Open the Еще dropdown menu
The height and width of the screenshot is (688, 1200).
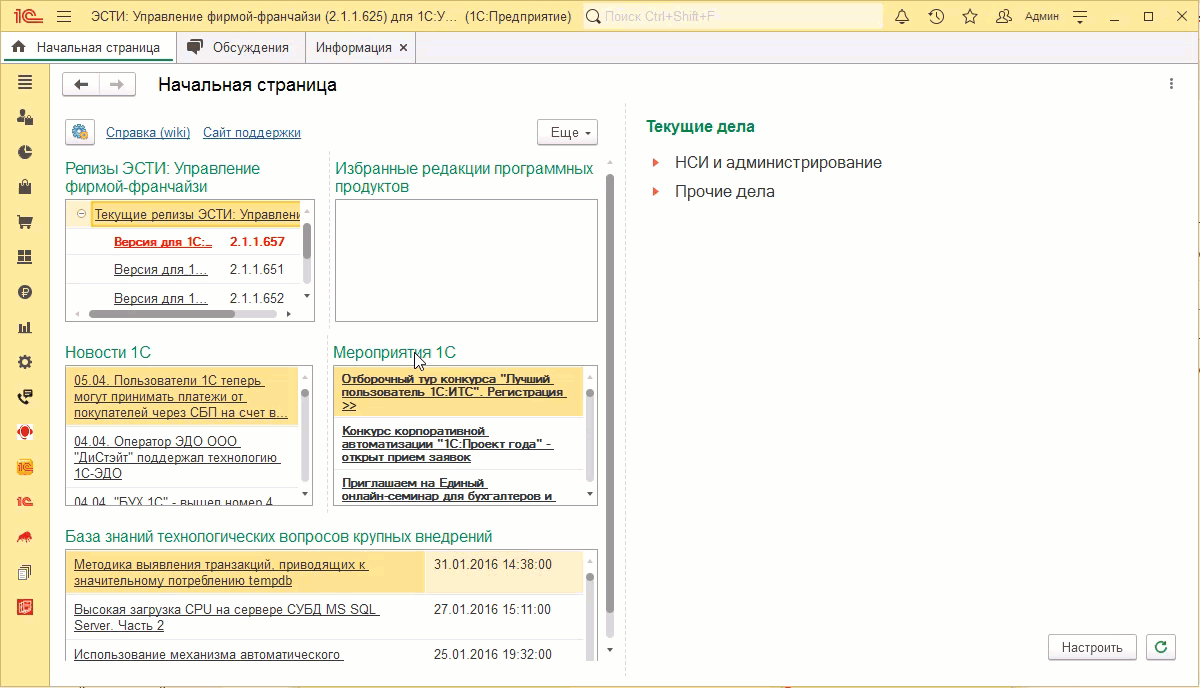pos(567,133)
